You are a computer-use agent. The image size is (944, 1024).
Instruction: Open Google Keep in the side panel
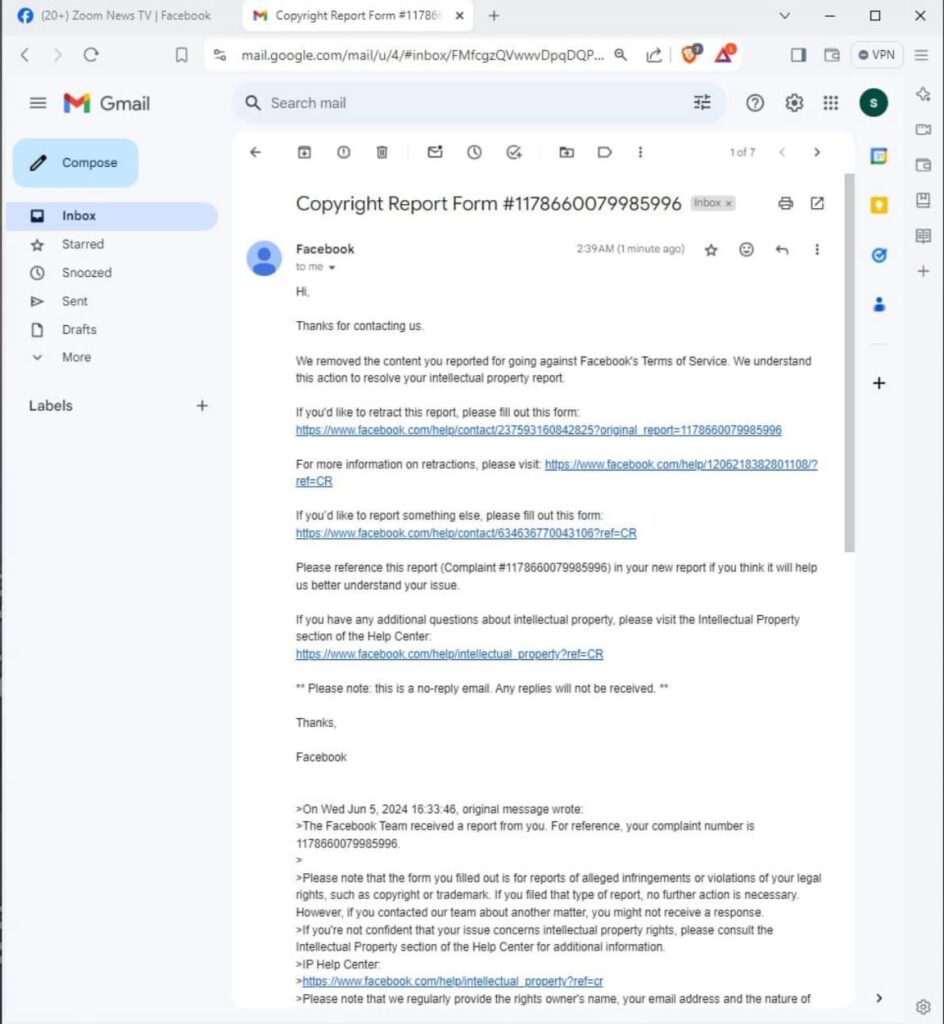click(879, 205)
